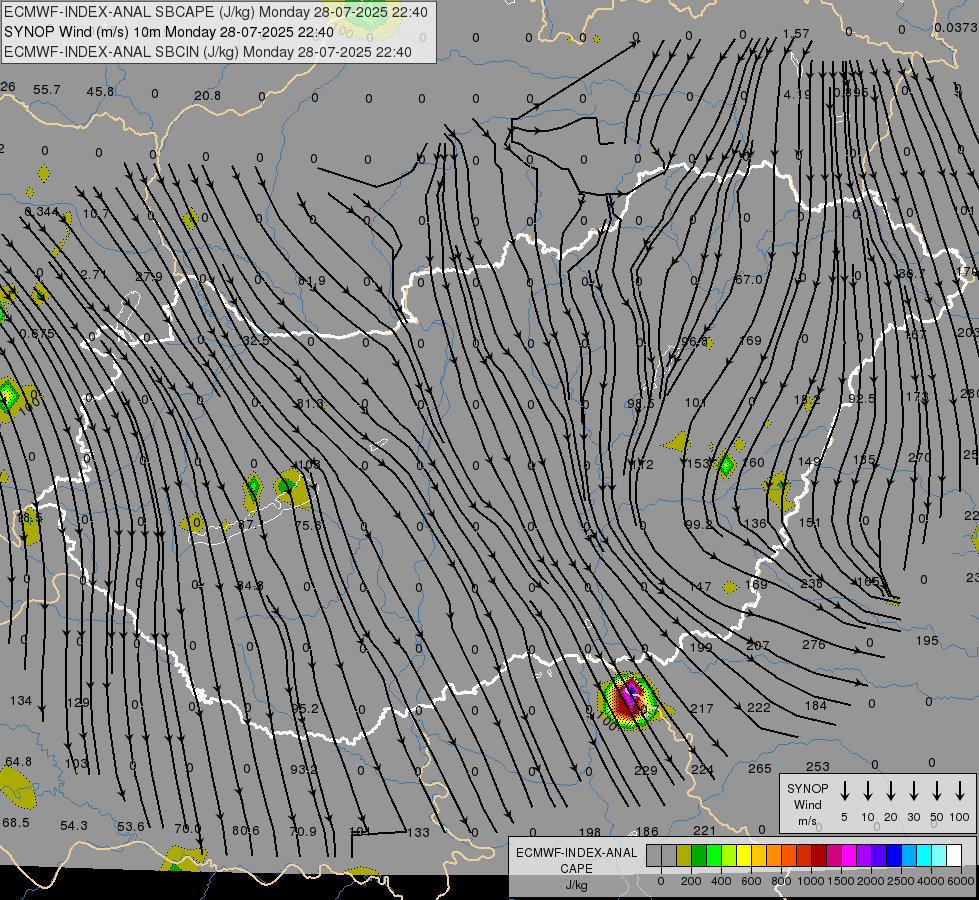Click the map value '93.2'
The image size is (979, 900).
click(304, 769)
